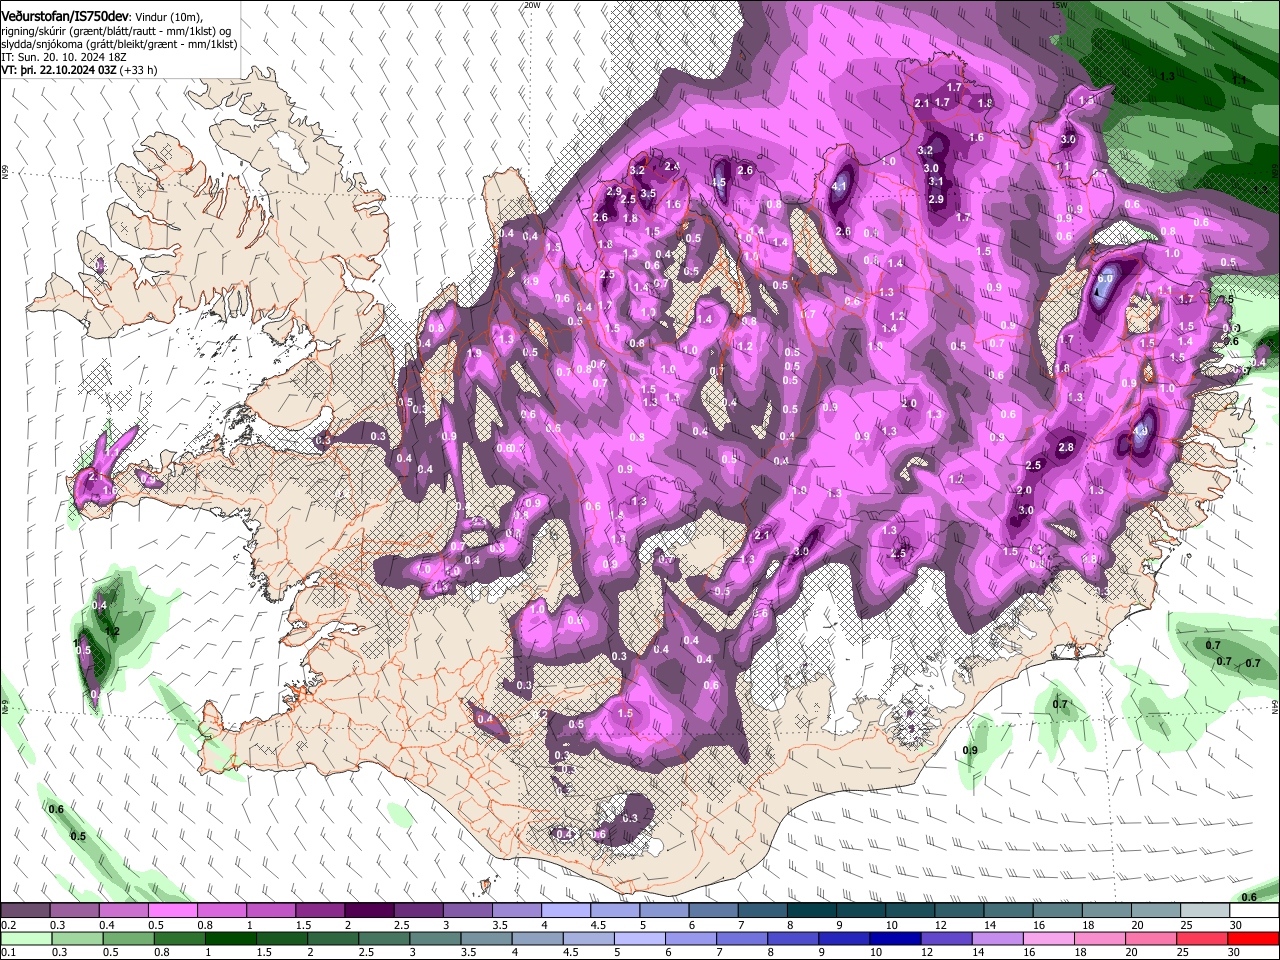Click the dark purple 2 swatch in the top scale
Image resolution: width=1280 pixels, height=960 pixels.
point(368,911)
